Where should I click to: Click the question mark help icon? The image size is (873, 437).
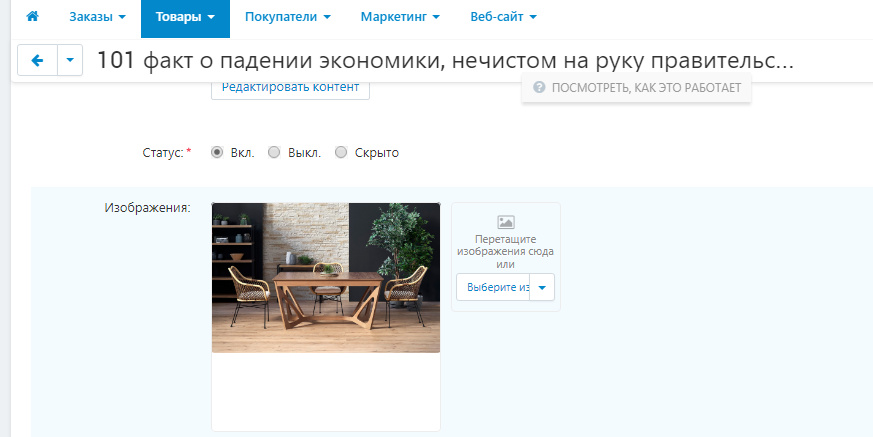click(539, 88)
